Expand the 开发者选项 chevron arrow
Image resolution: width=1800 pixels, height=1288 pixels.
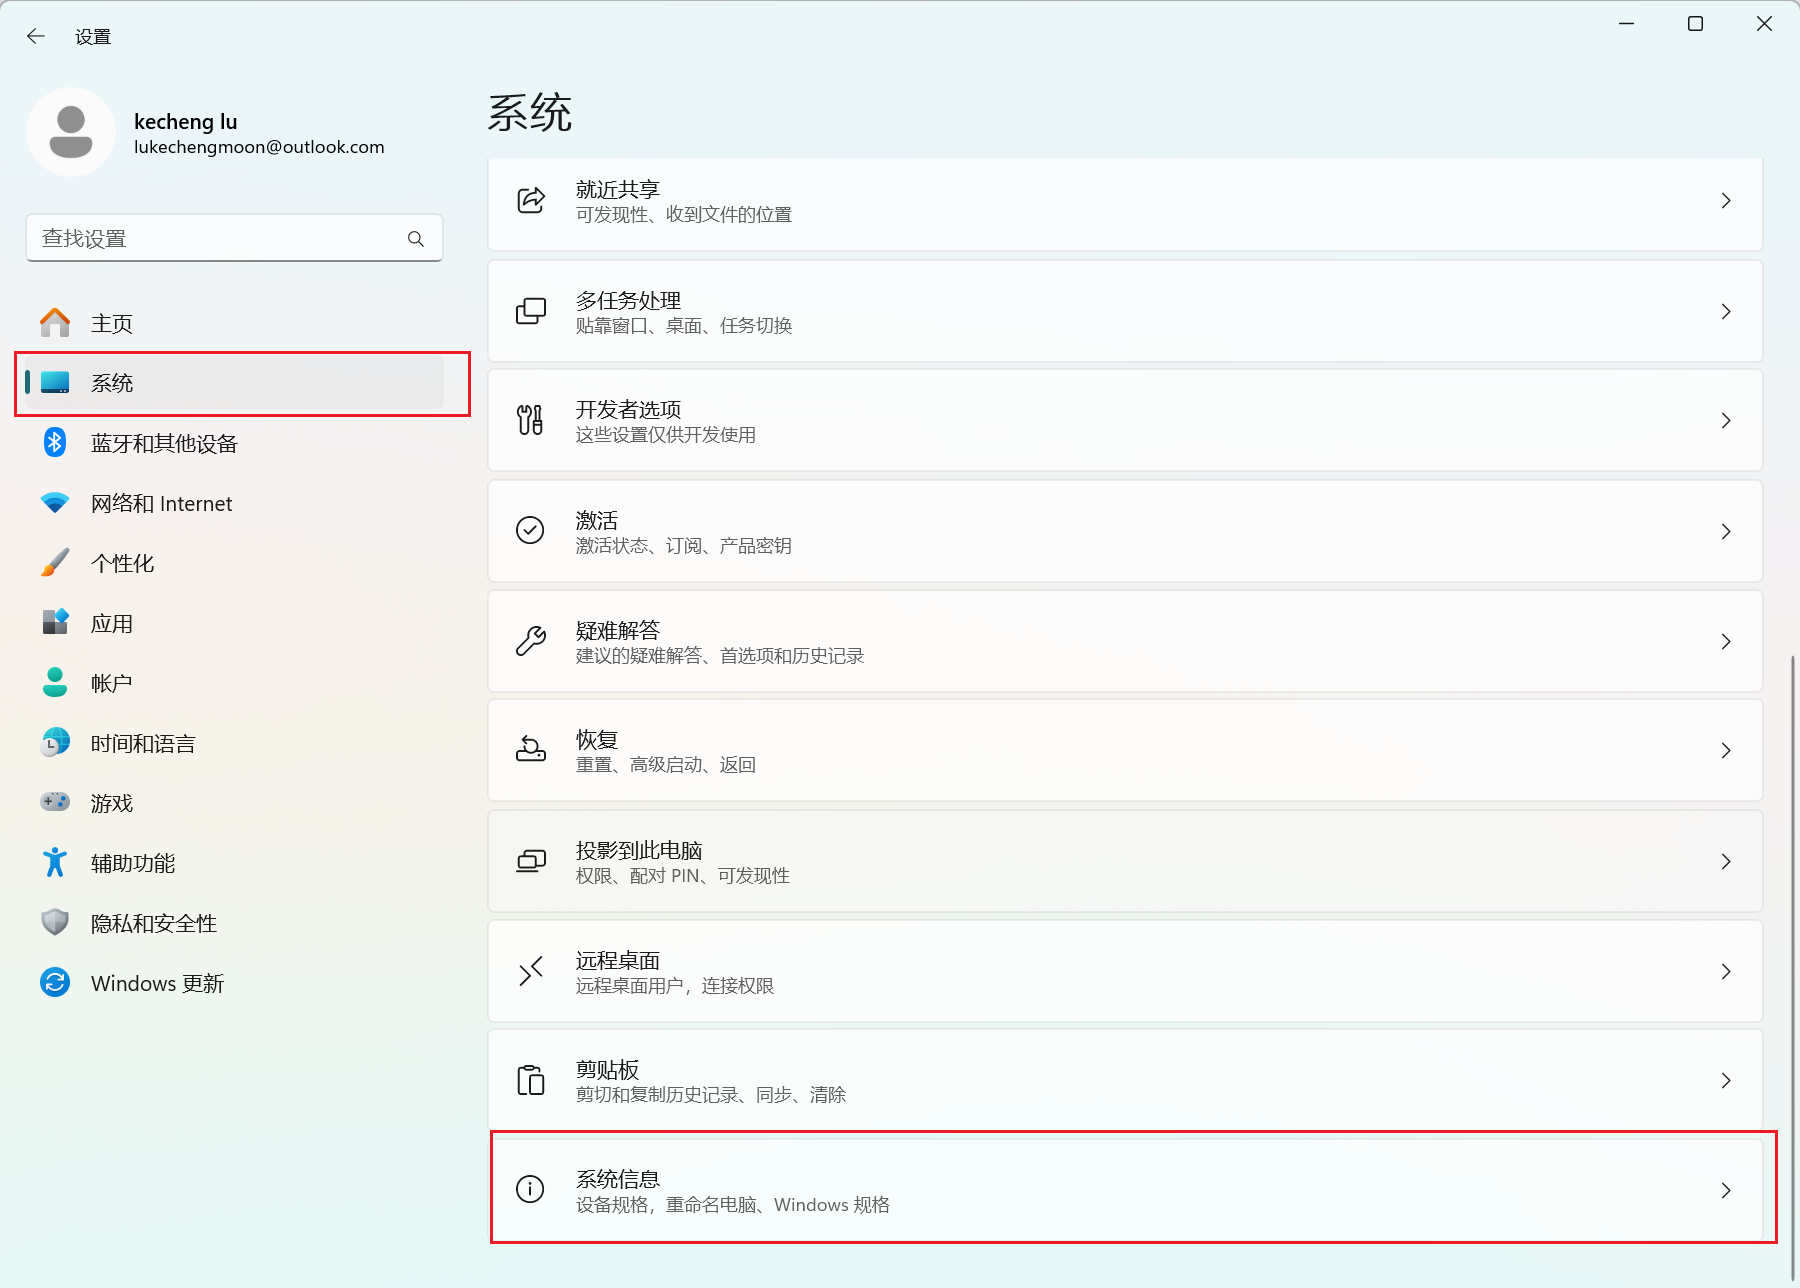point(1726,421)
